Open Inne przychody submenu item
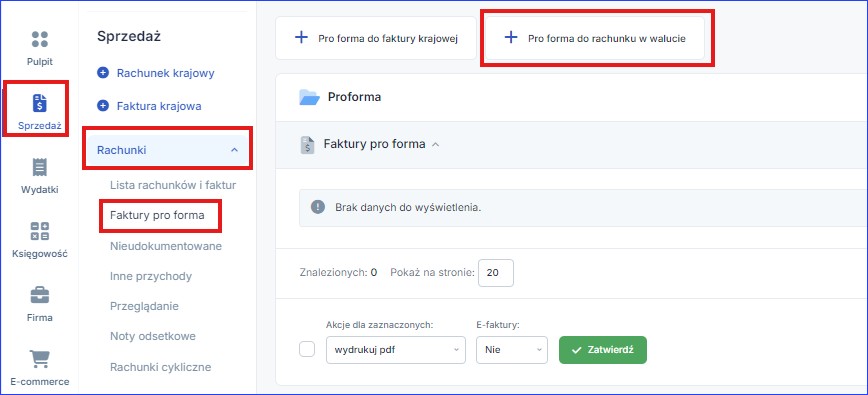The image size is (868, 395). tap(151, 276)
